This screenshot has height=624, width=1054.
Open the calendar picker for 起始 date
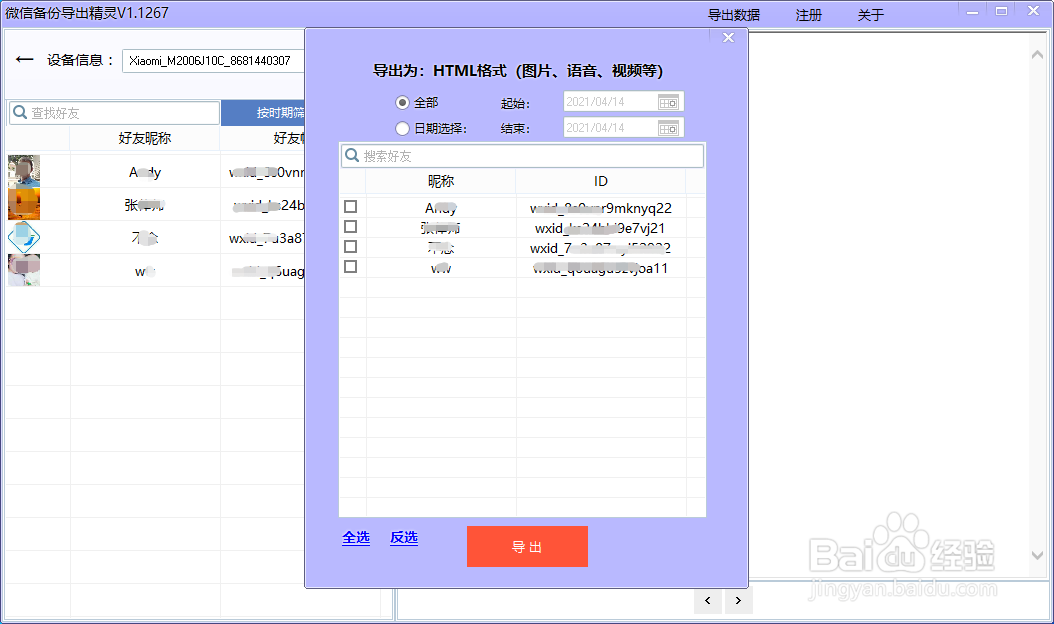click(x=668, y=102)
